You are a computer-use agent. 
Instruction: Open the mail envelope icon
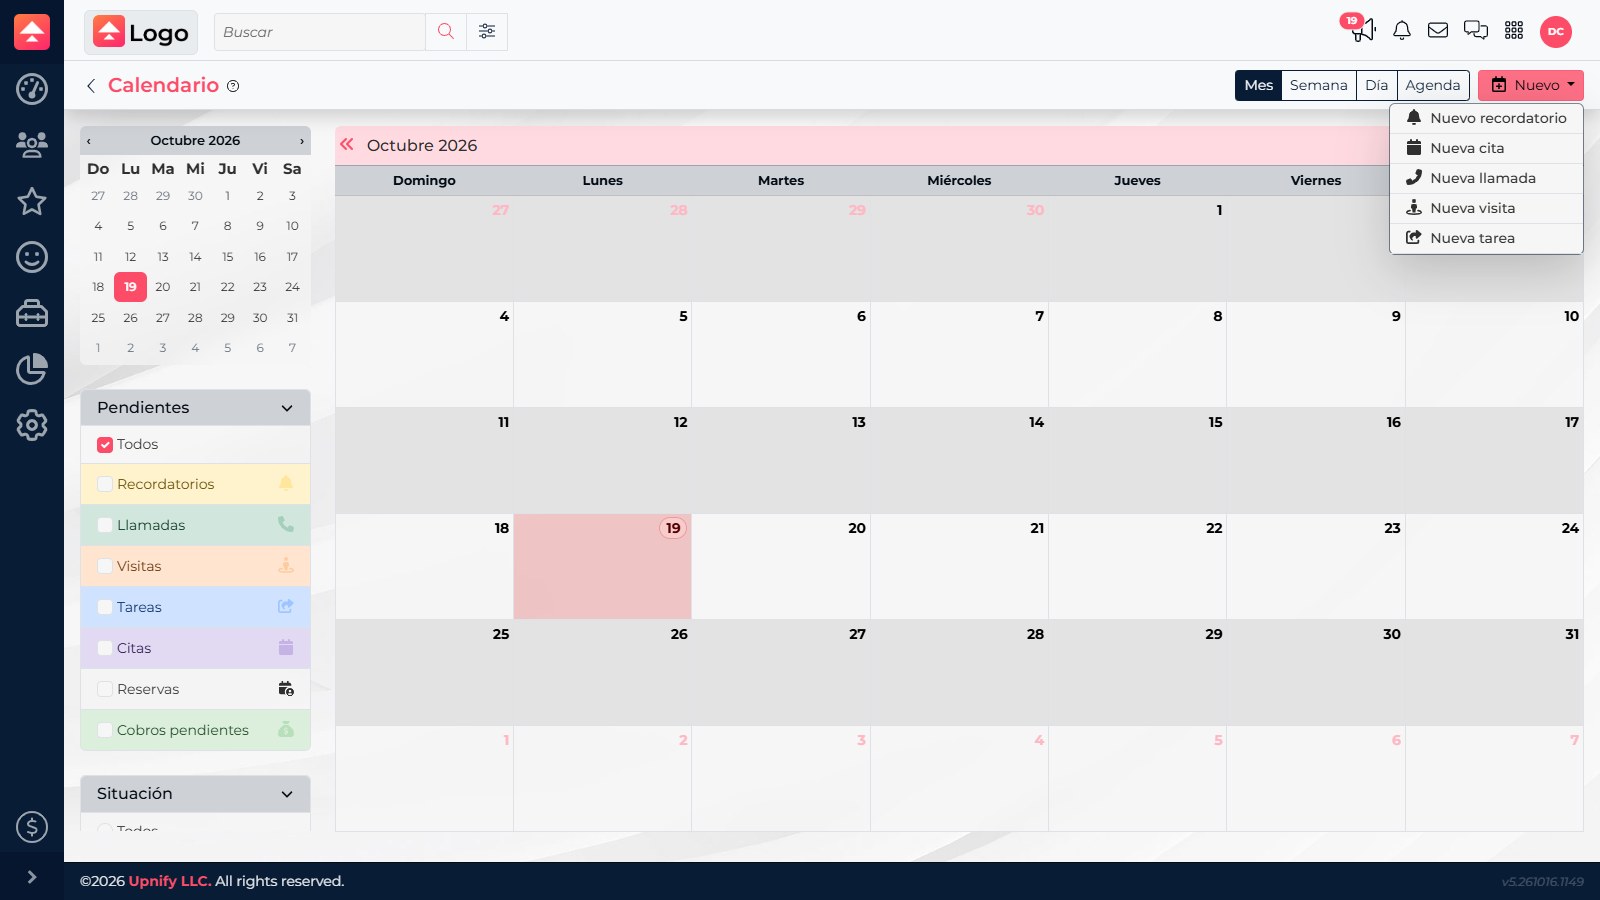(1438, 30)
